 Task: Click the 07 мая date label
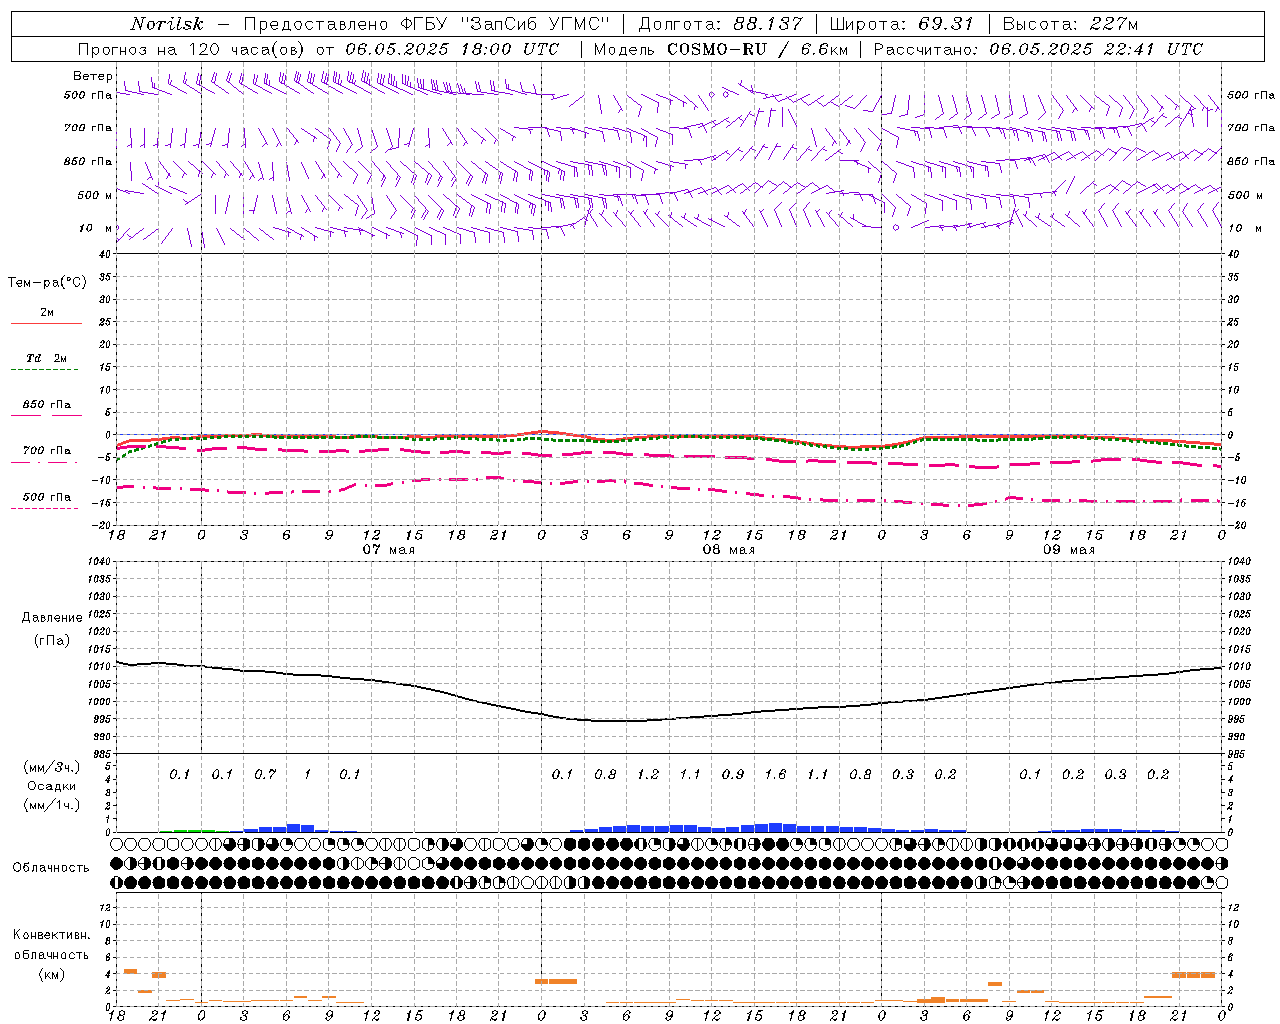[x=388, y=550]
